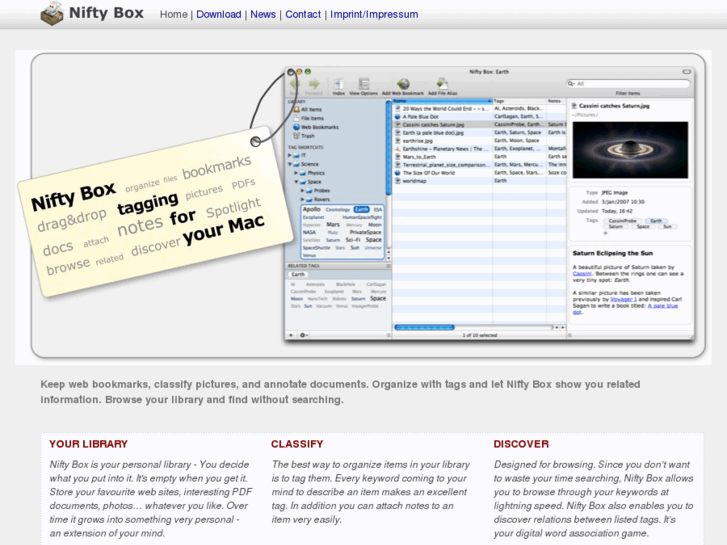
Task: Select 'Earth (a pale blue dot).jpg' row
Action: point(479,133)
